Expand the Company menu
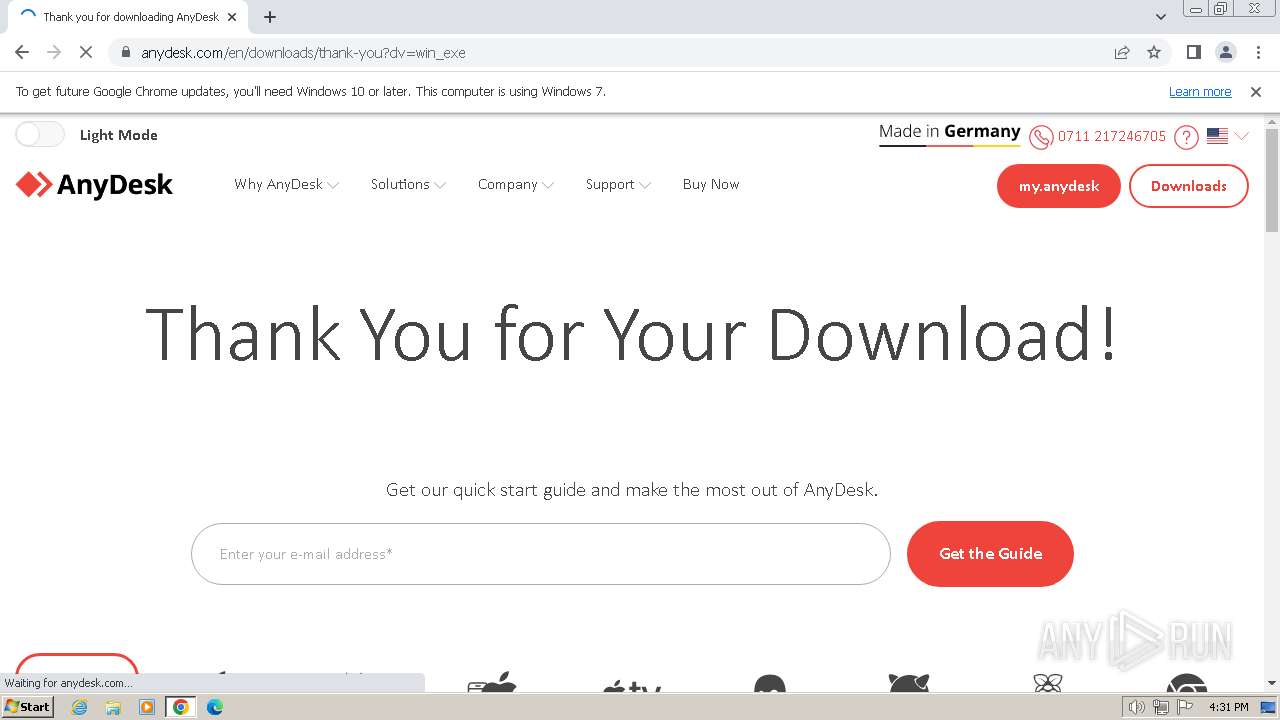The width and height of the screenshot is (1280, 720). coord(515,184)
